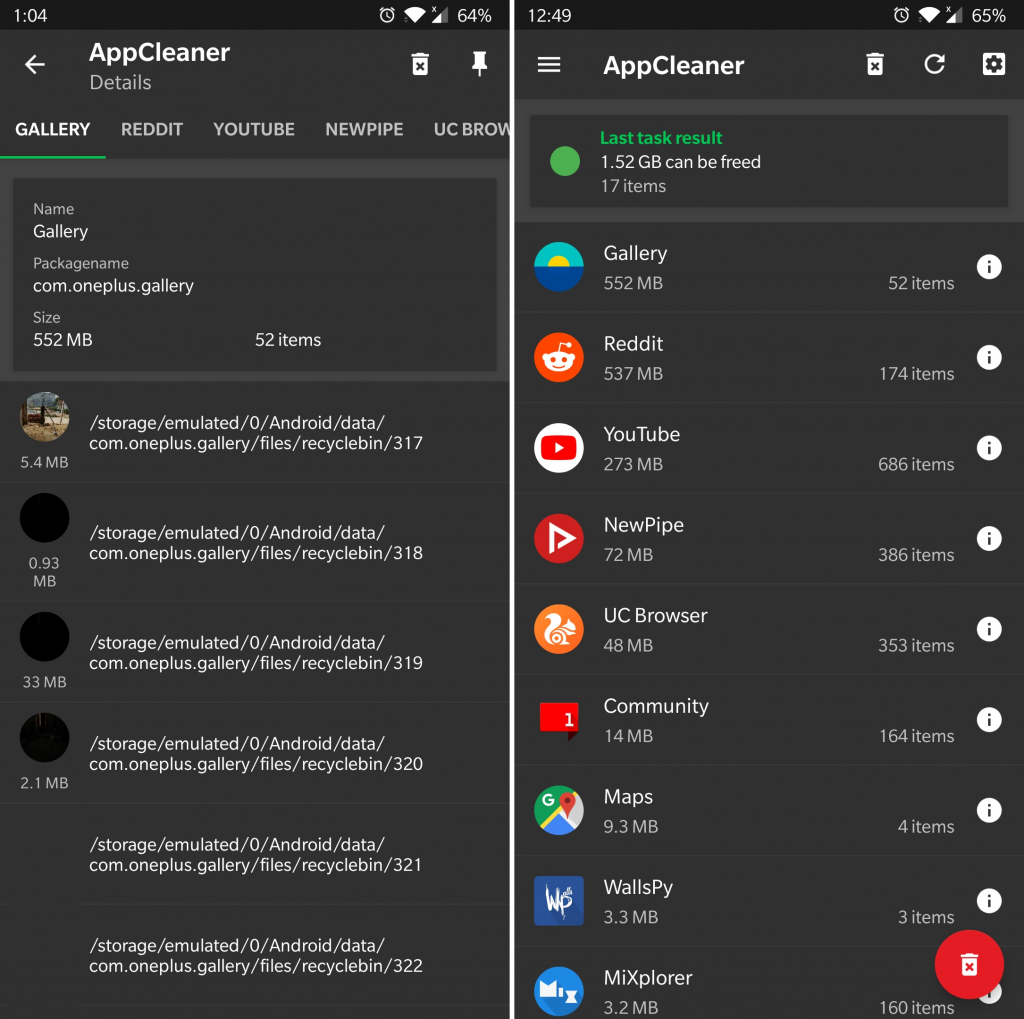Open AppCleaner settings gear
The image size is (1024, 1019).
(993, 64)
